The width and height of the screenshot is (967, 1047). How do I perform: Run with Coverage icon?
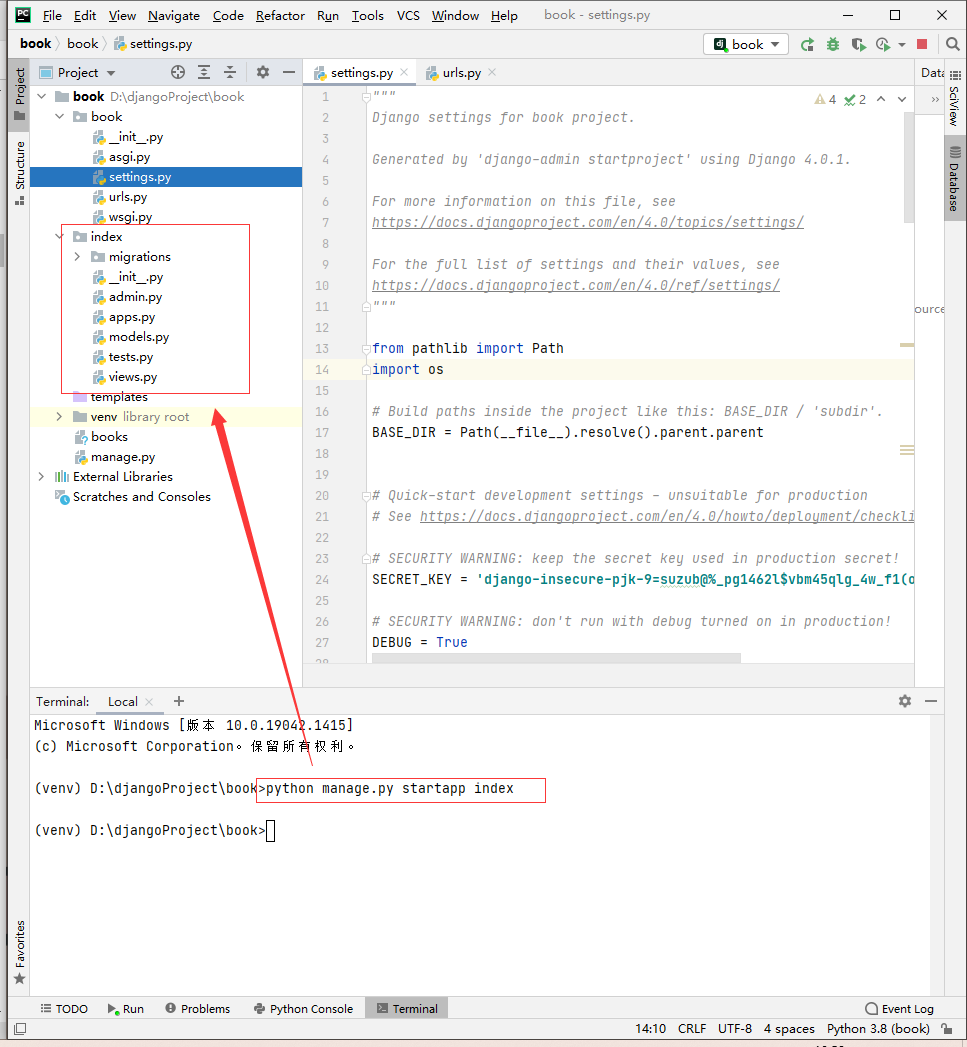pyautogui.click(x=858, y=45)
